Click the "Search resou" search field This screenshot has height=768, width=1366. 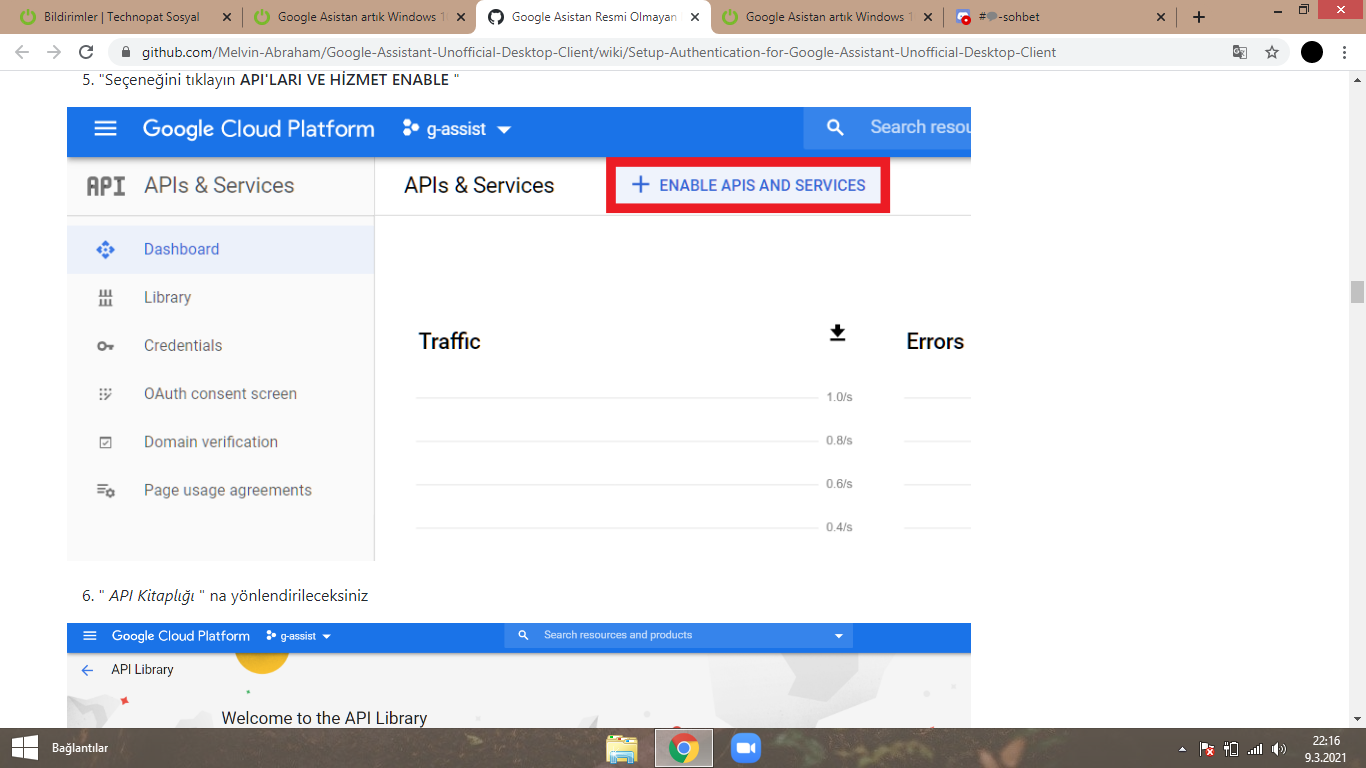[x=887, y=128]
